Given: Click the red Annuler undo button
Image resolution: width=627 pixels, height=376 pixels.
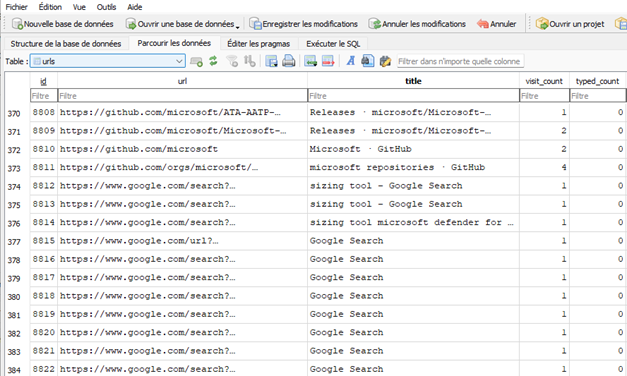Looking at the screenshot, I should 497,24.
